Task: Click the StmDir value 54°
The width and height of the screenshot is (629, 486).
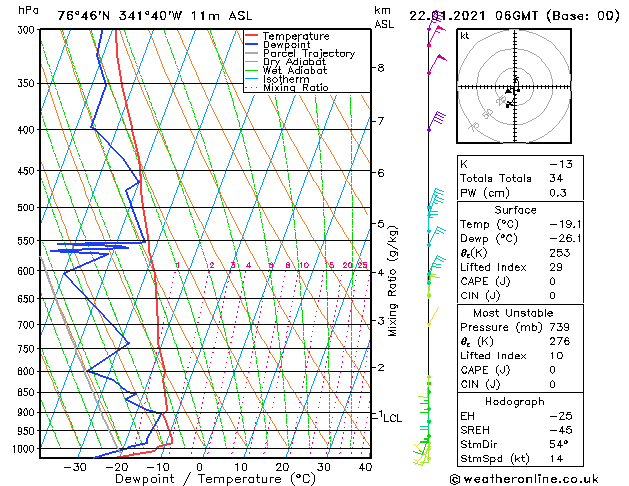Action: point(559,445)
